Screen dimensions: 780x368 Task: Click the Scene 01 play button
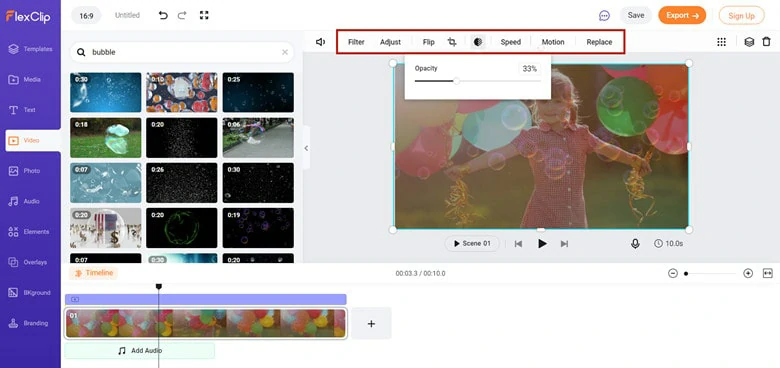click(x=472, y=244)
